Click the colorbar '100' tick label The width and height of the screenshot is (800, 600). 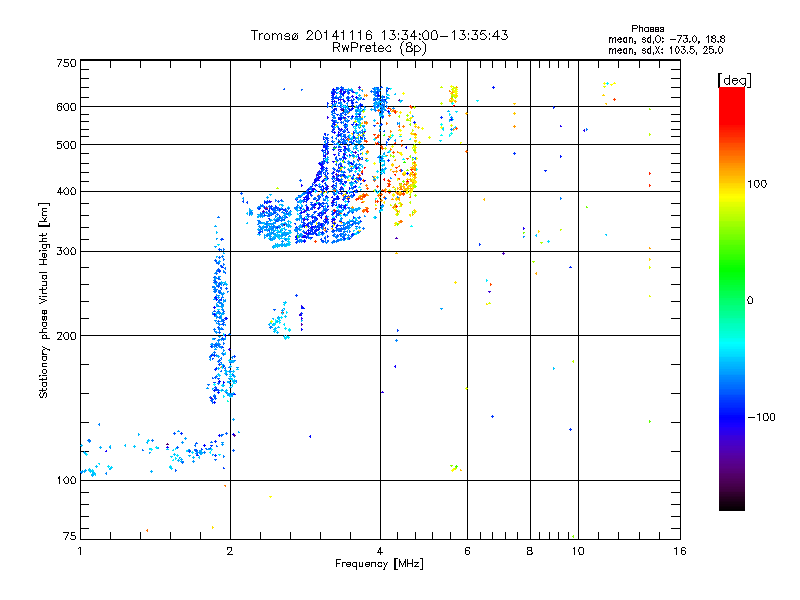click(x=757, y=184)
